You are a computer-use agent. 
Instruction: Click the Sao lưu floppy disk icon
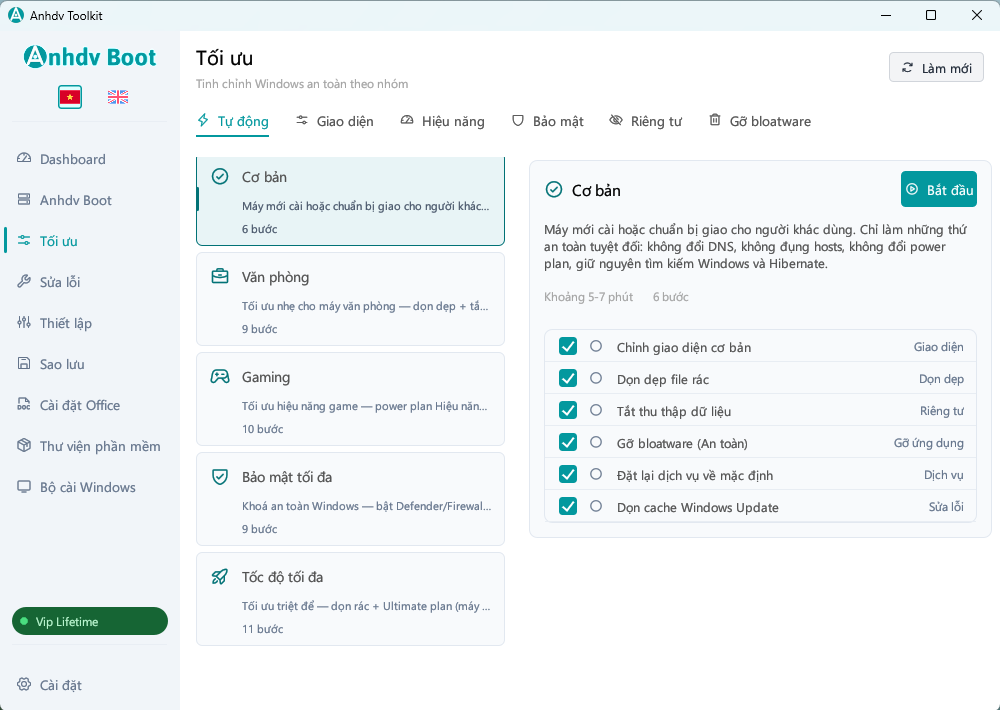24,364
